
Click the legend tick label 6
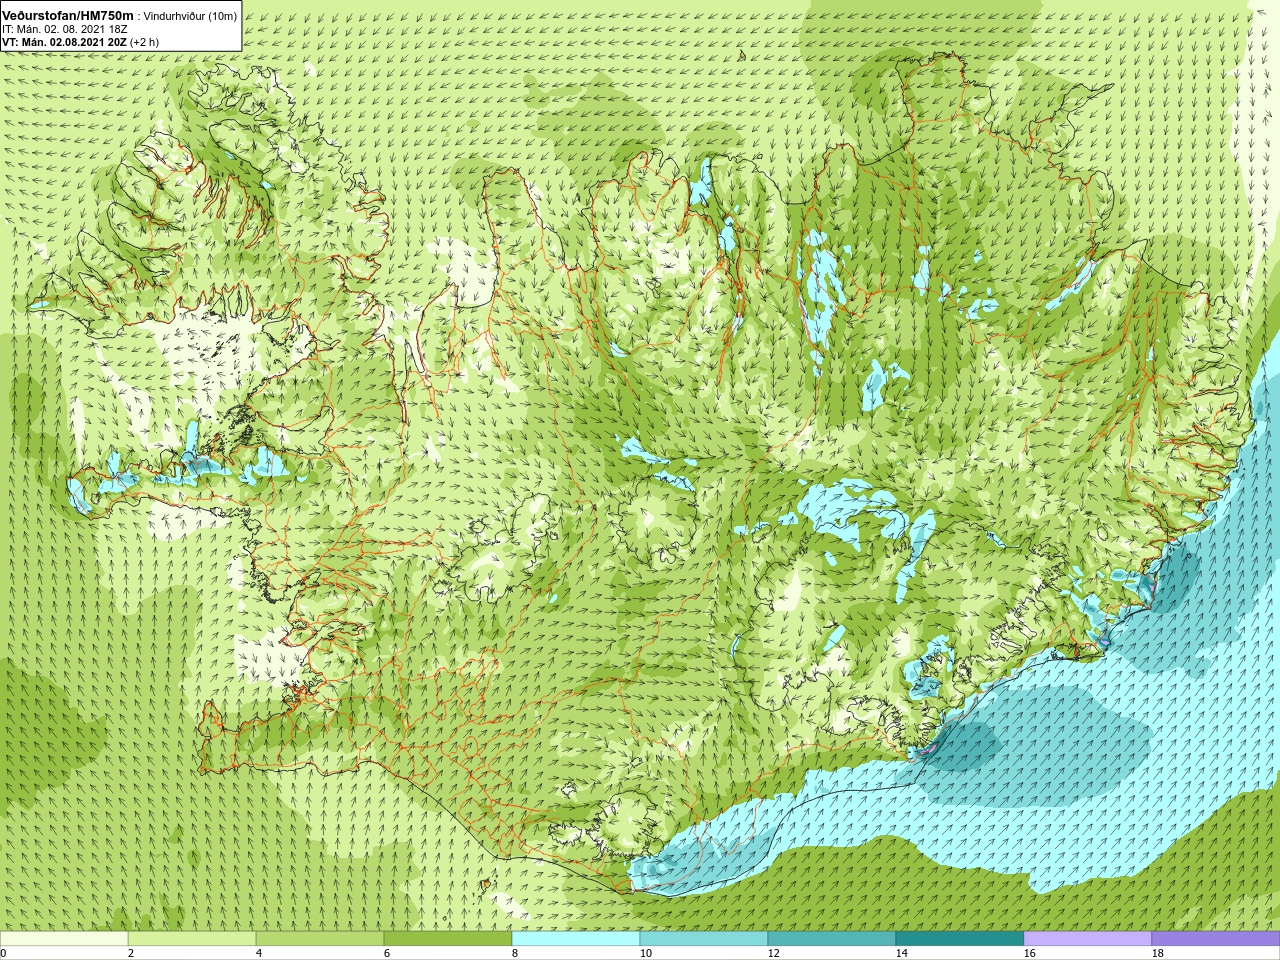pyautogui.click(x=387, y=953)
